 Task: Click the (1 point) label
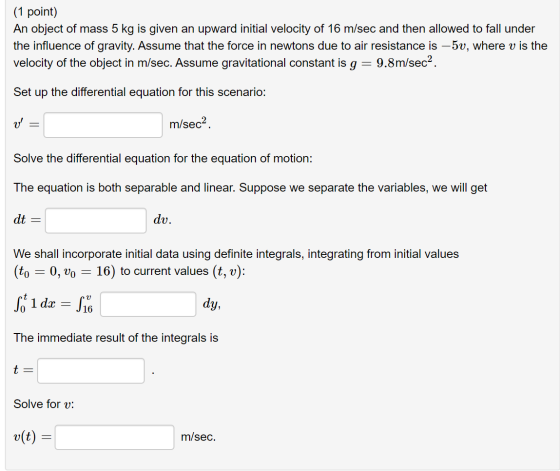coord(35,12)
